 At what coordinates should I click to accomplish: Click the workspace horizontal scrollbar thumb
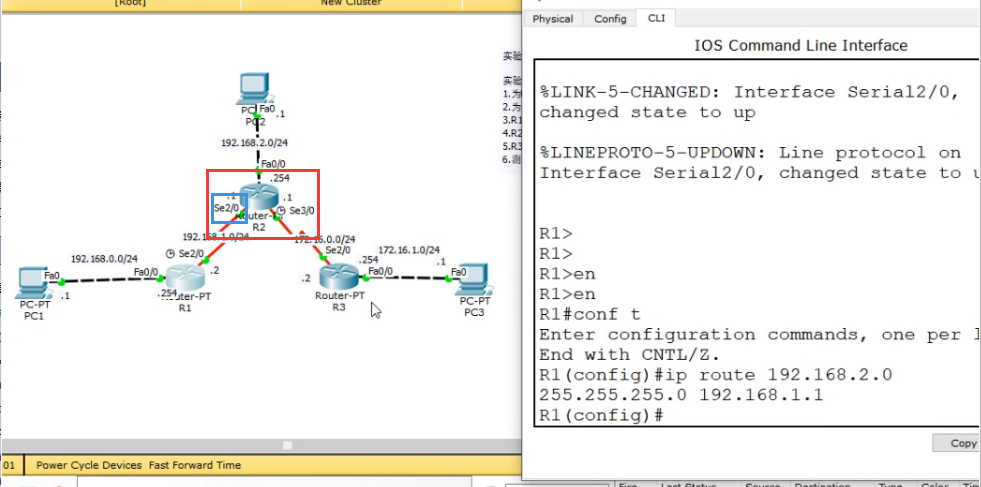[x=288, y=446]
